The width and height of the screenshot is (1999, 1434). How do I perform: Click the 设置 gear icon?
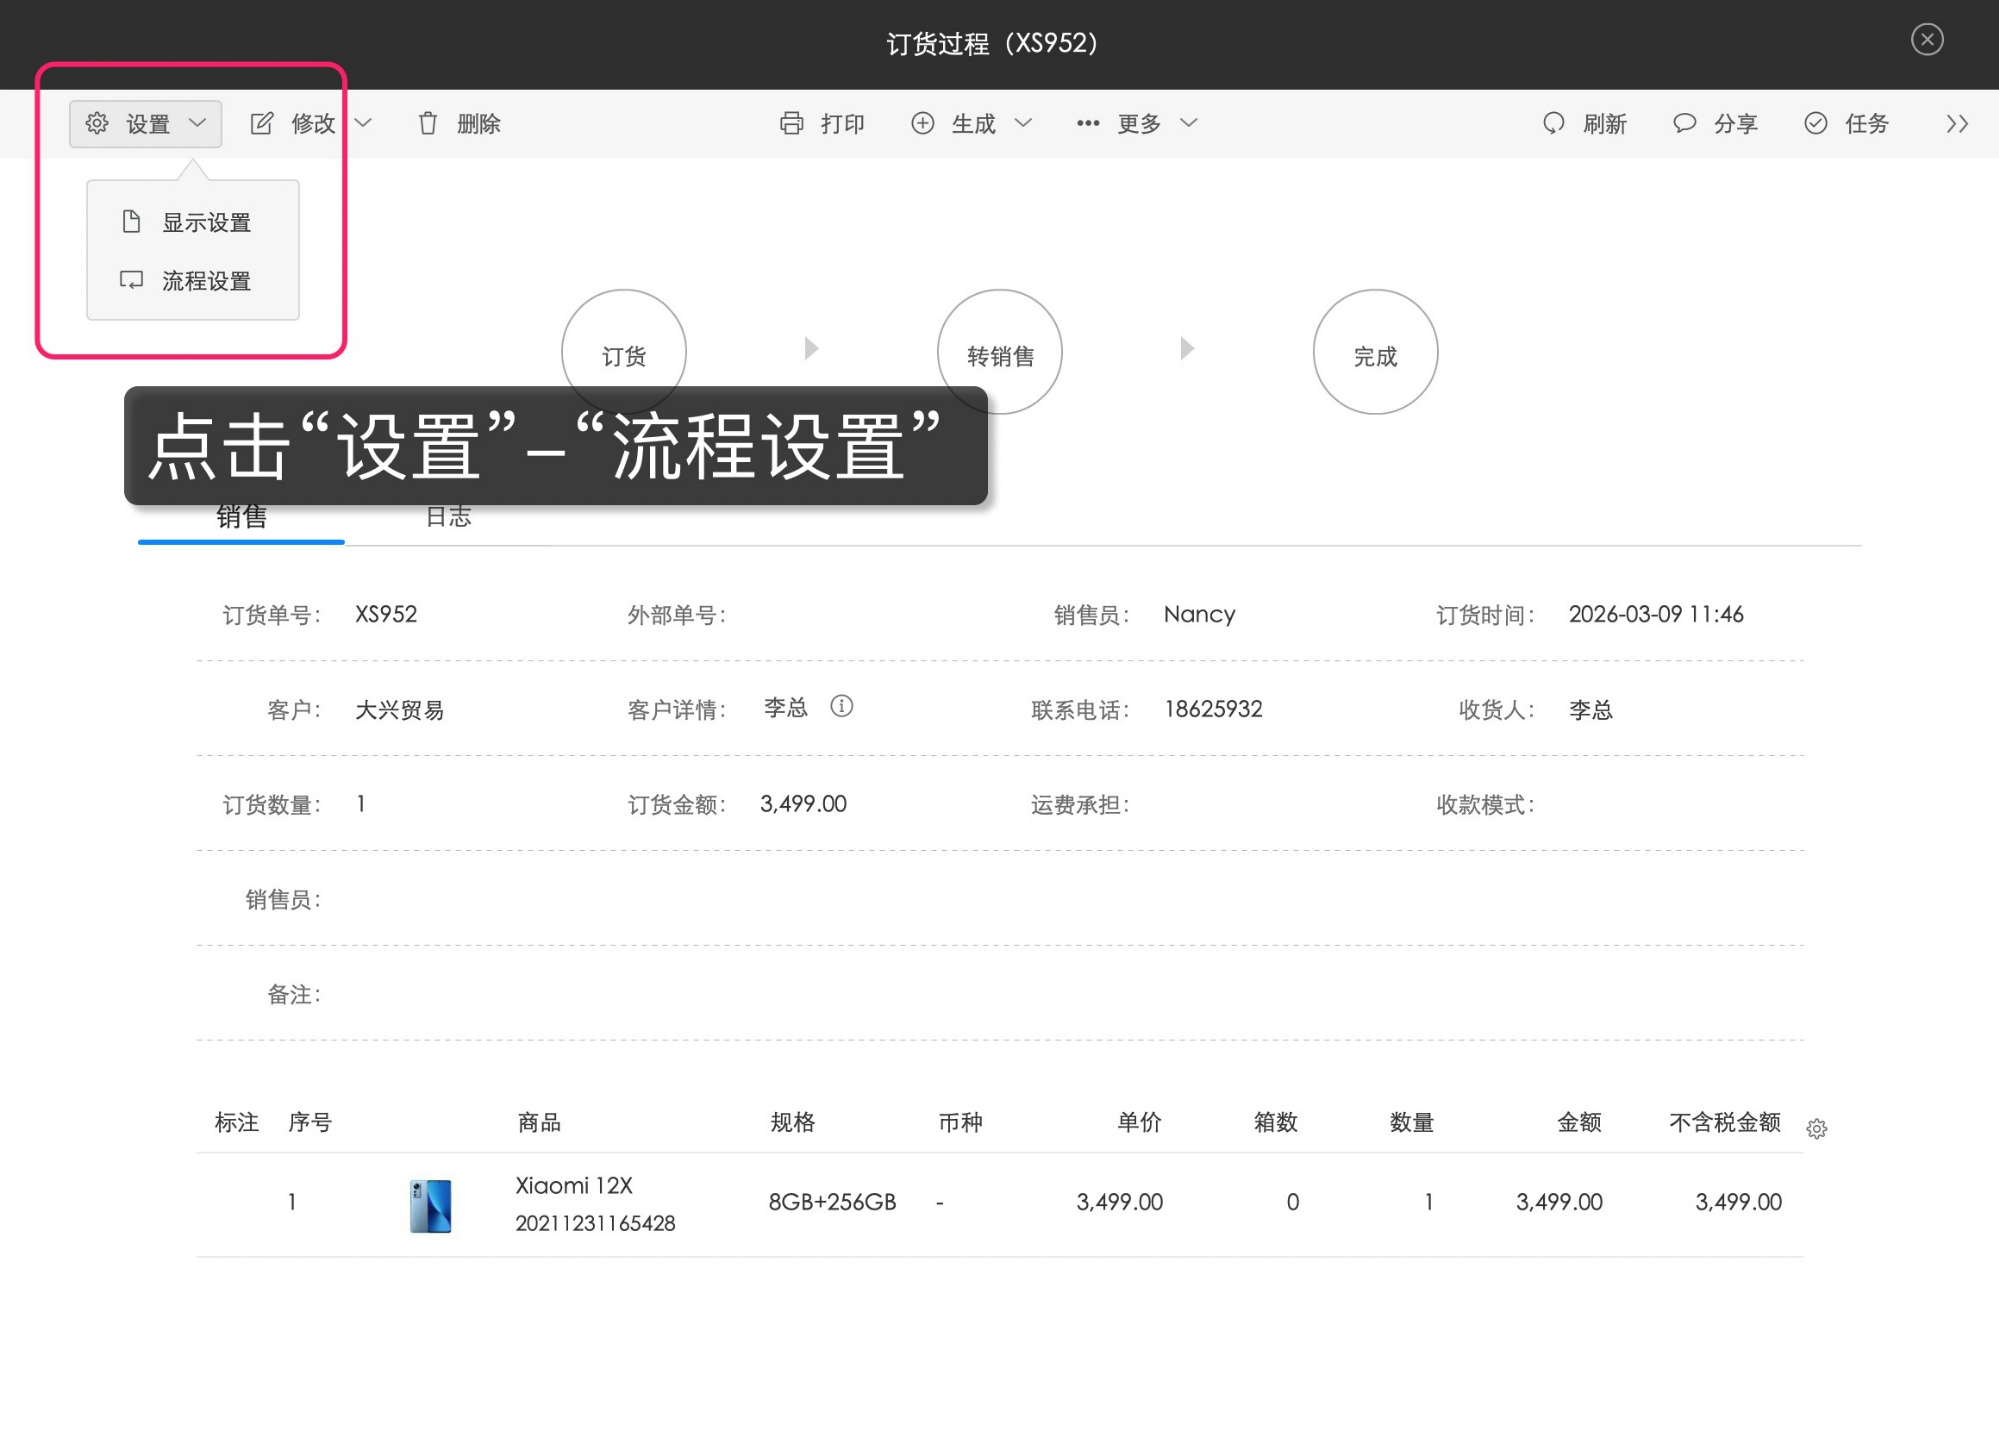(x=97, y=122)
